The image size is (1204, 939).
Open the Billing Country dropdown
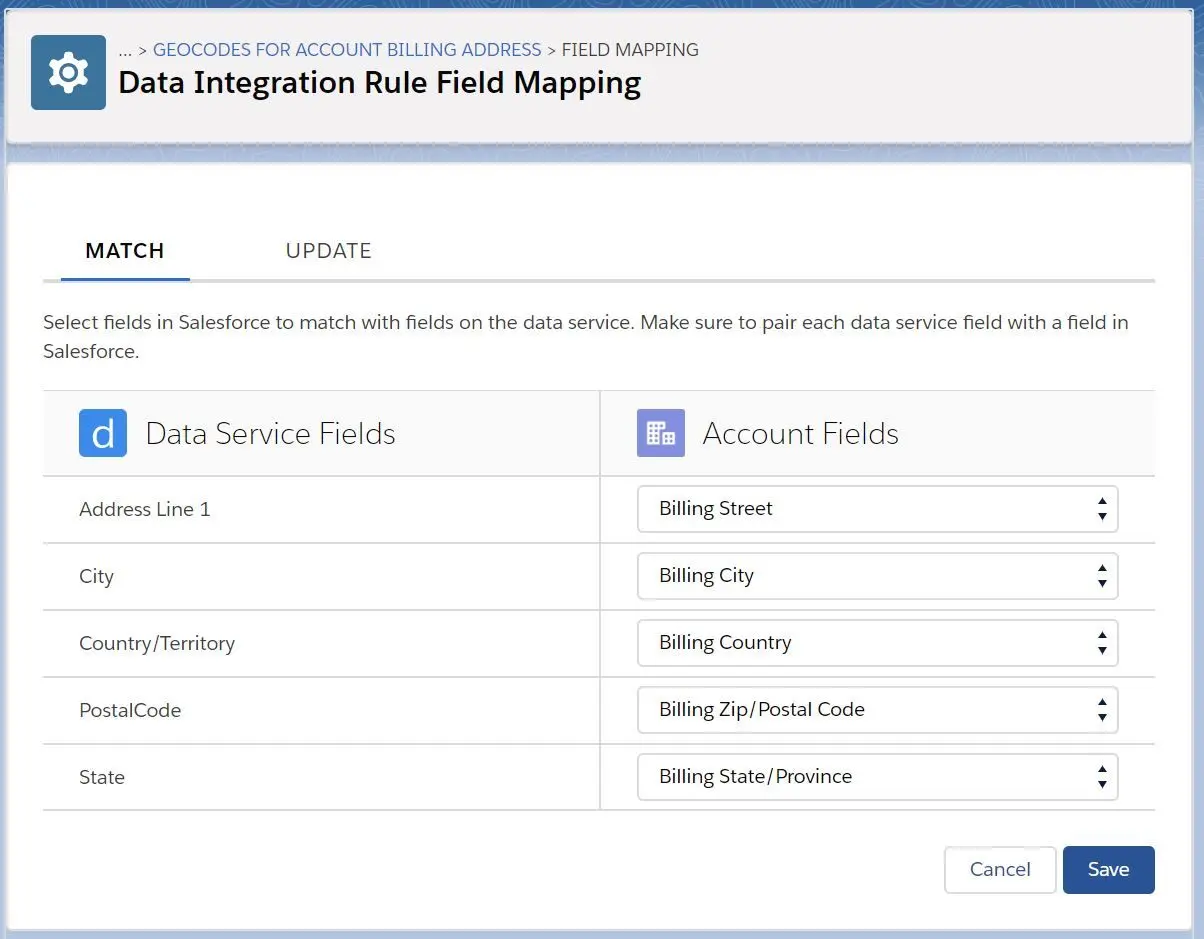(877, 643)
